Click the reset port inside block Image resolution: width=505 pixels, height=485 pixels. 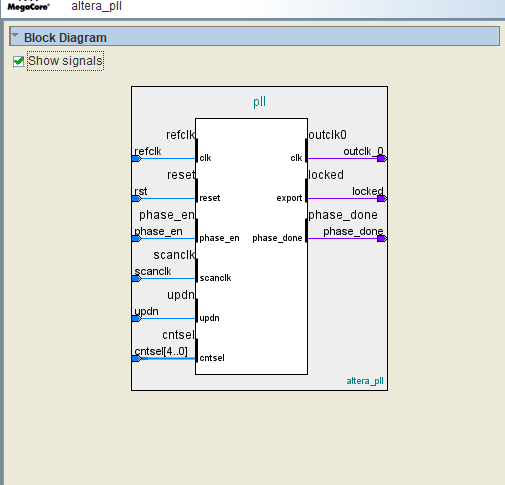point(210,198)
